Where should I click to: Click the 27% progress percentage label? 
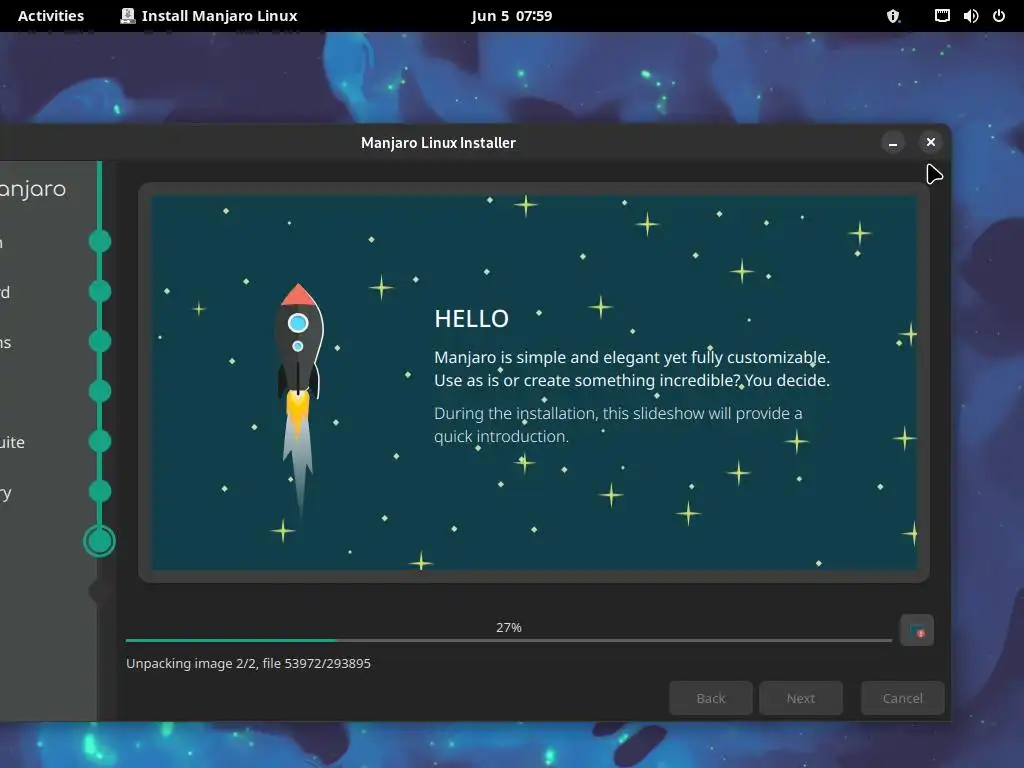(509, 627)
